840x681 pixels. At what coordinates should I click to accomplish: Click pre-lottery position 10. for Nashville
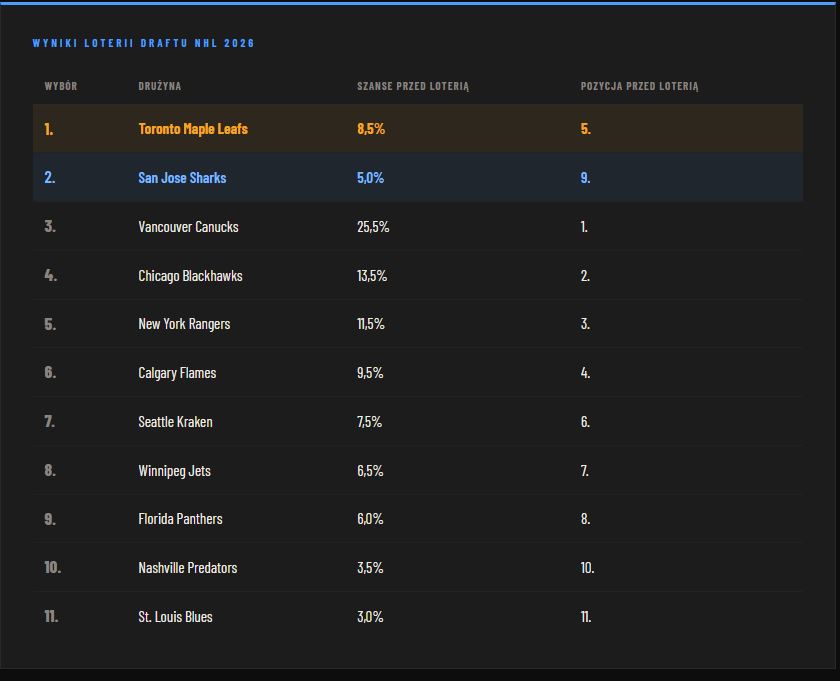tap(588, 567)
